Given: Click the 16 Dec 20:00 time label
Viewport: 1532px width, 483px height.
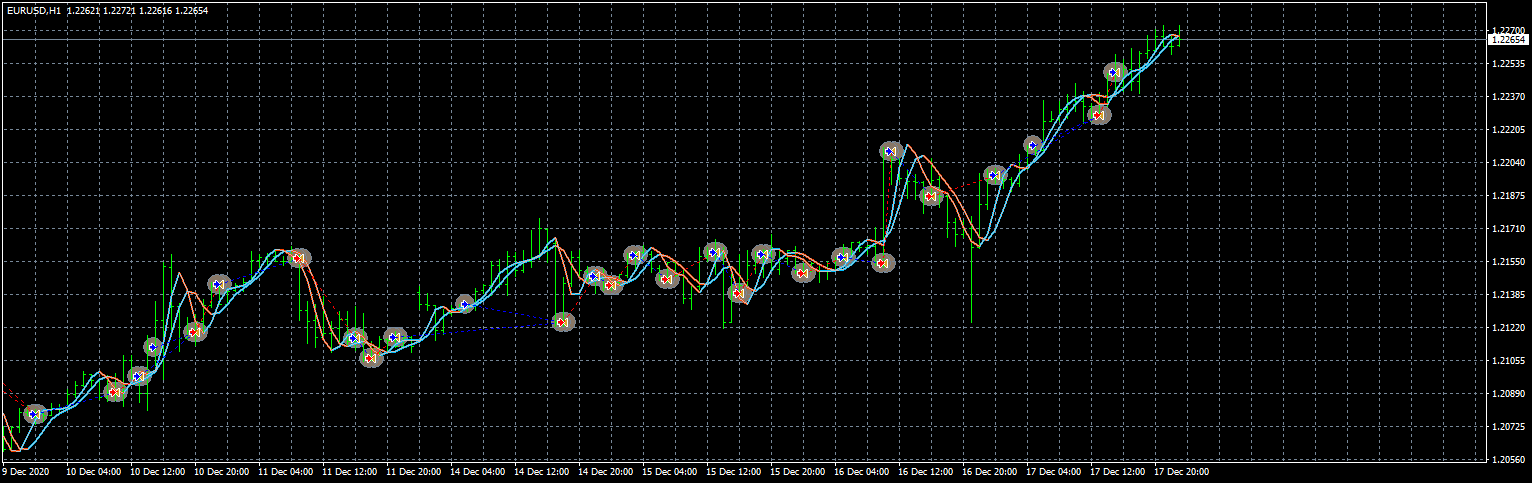Looking at the screenshot, I should pyautogui.click(x=990, y=470).
